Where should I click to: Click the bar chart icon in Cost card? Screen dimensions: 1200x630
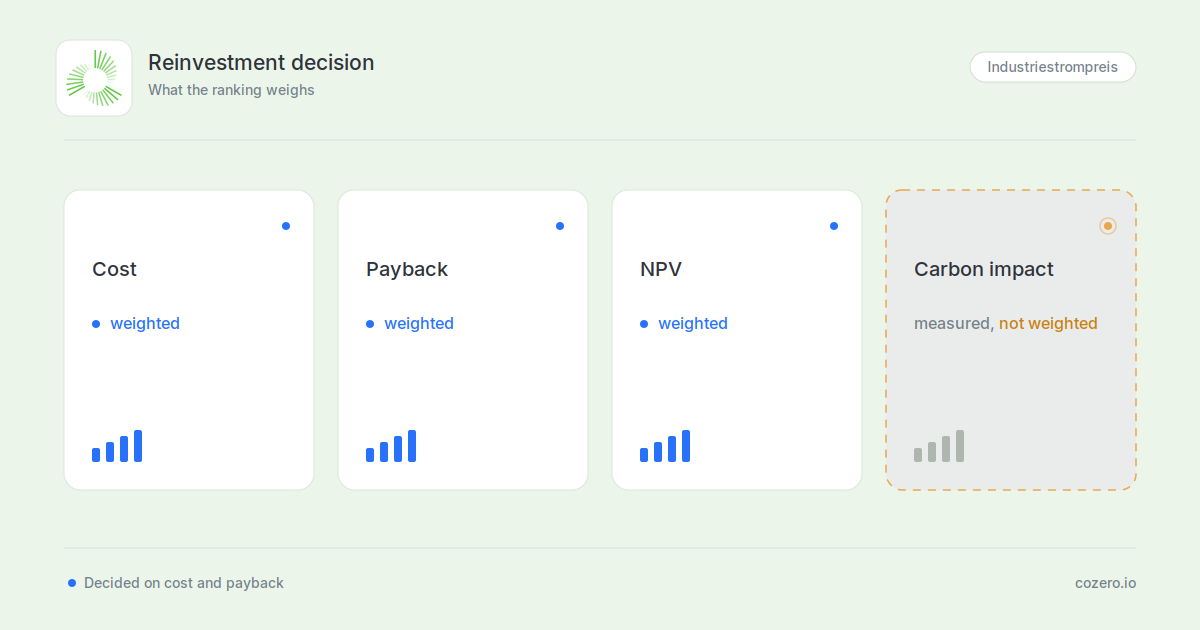(117, 446)
